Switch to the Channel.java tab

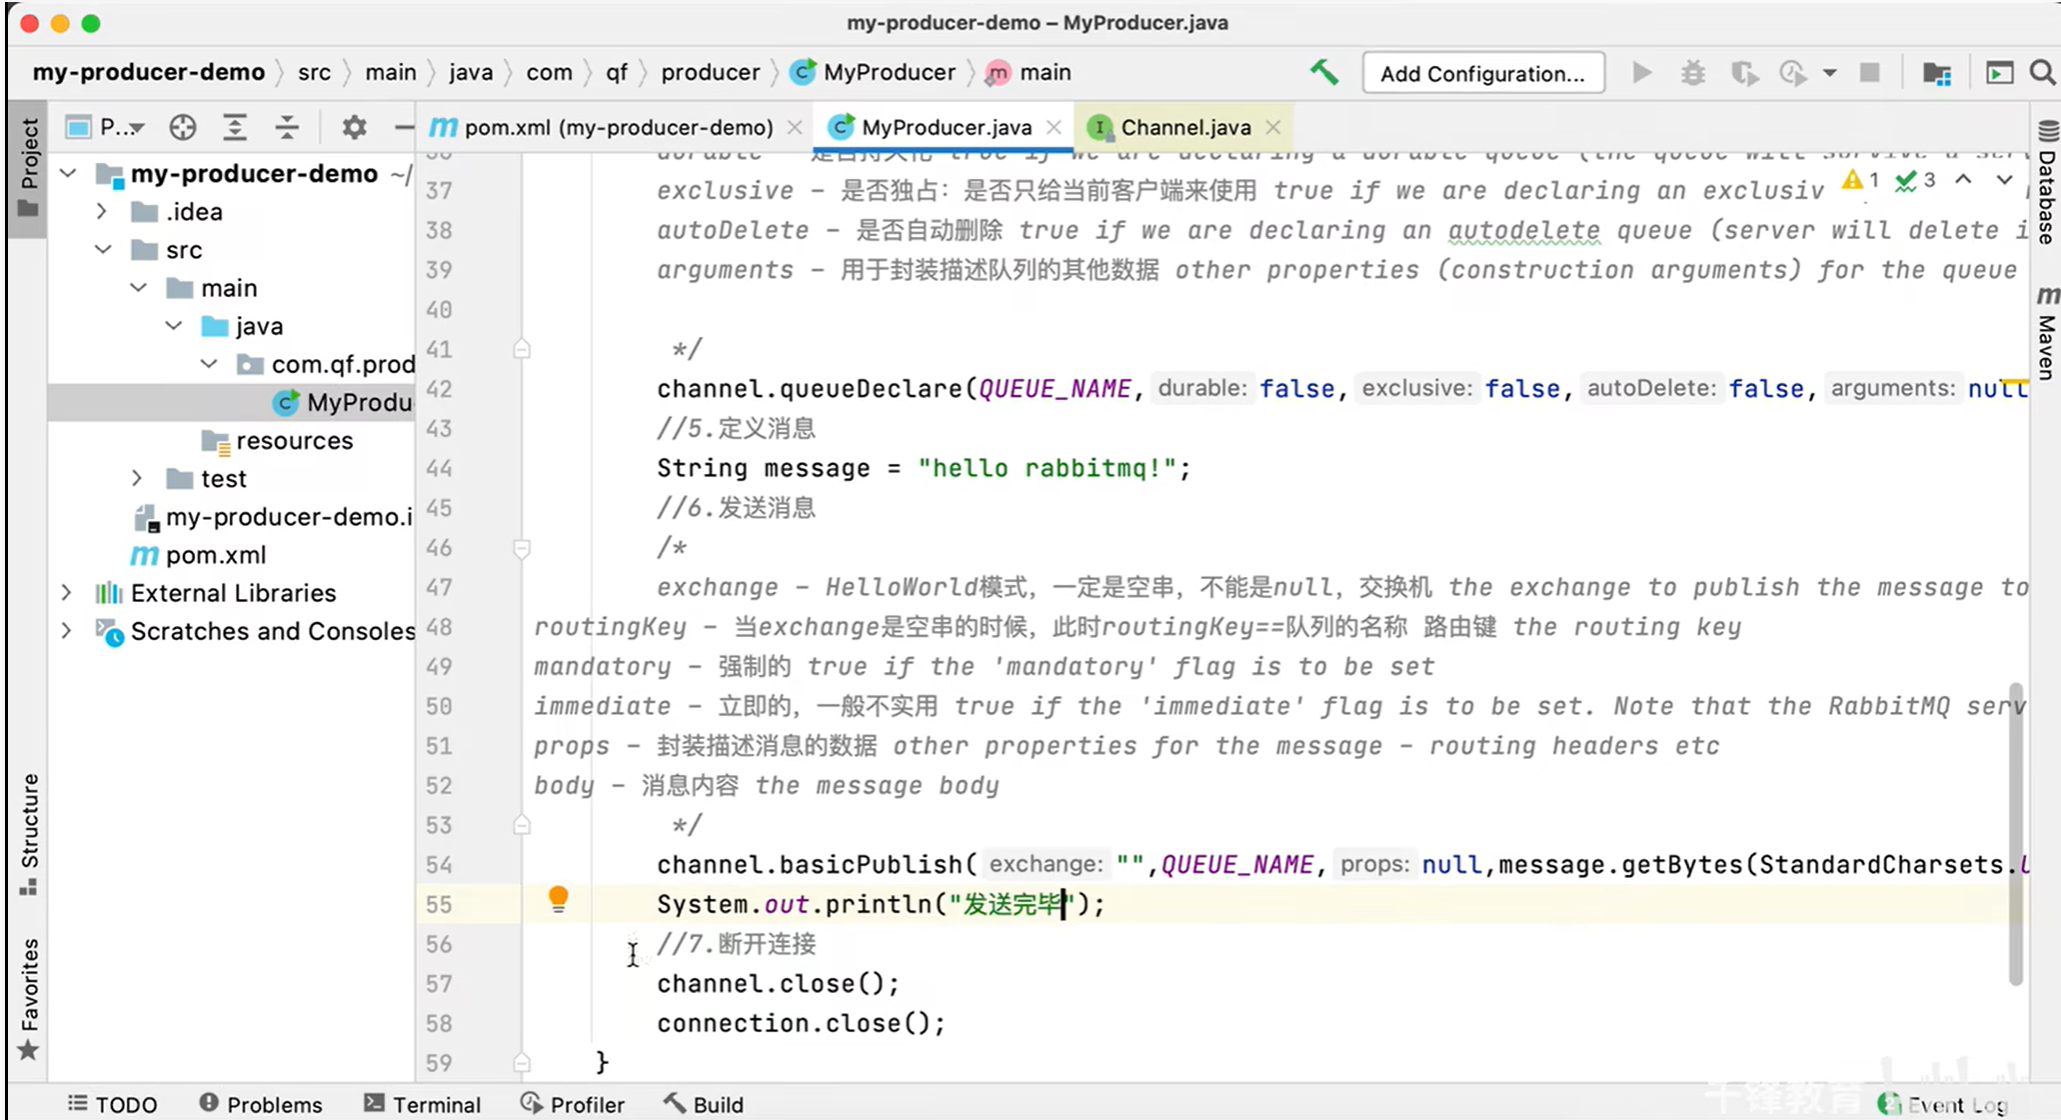[x=1184, y=127]
